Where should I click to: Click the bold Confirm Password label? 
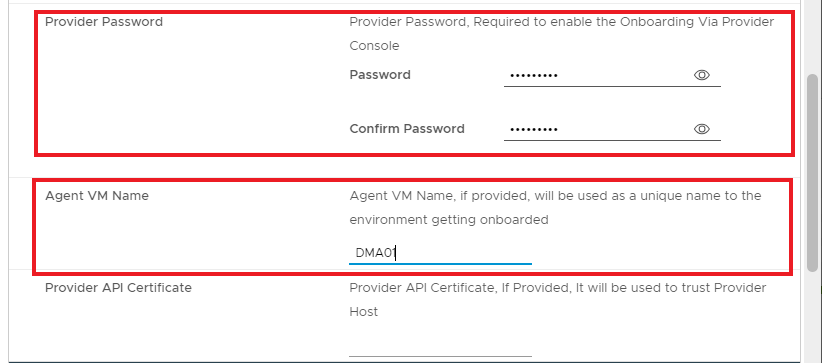[407, 129]
